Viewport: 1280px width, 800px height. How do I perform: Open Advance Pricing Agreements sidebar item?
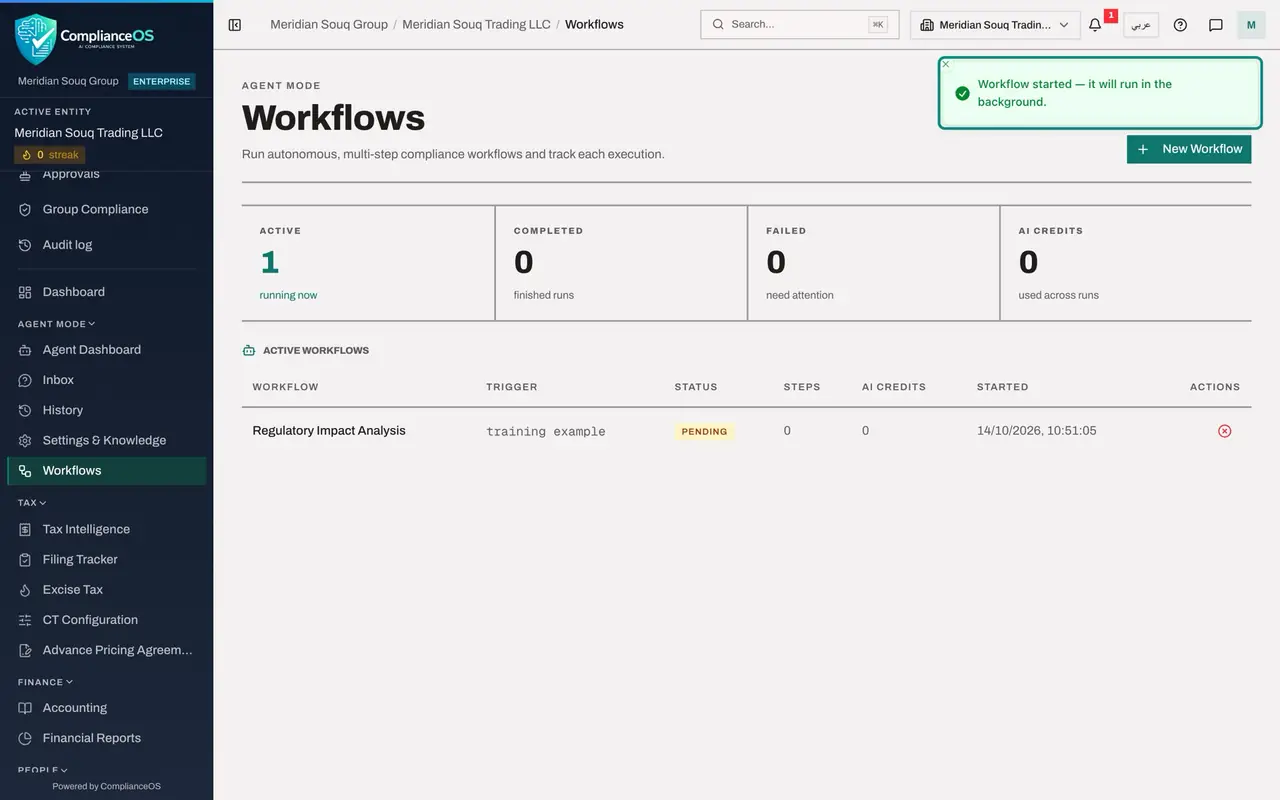[x=107, y=650]
